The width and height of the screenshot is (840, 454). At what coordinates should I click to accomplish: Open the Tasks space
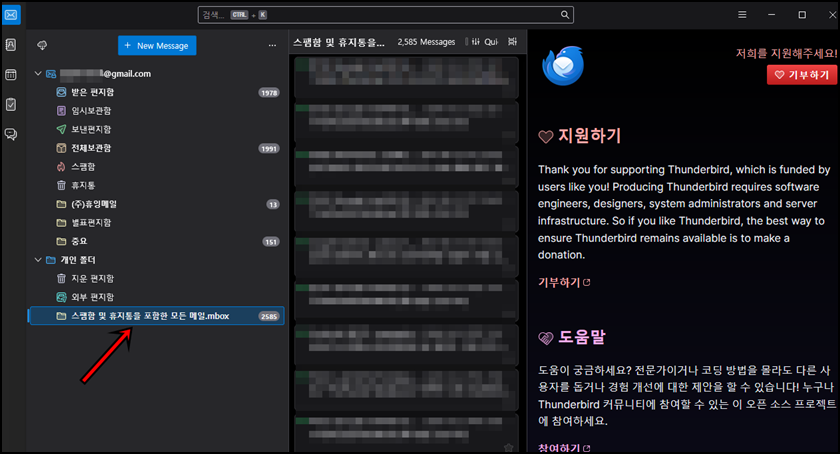point(11,104)
